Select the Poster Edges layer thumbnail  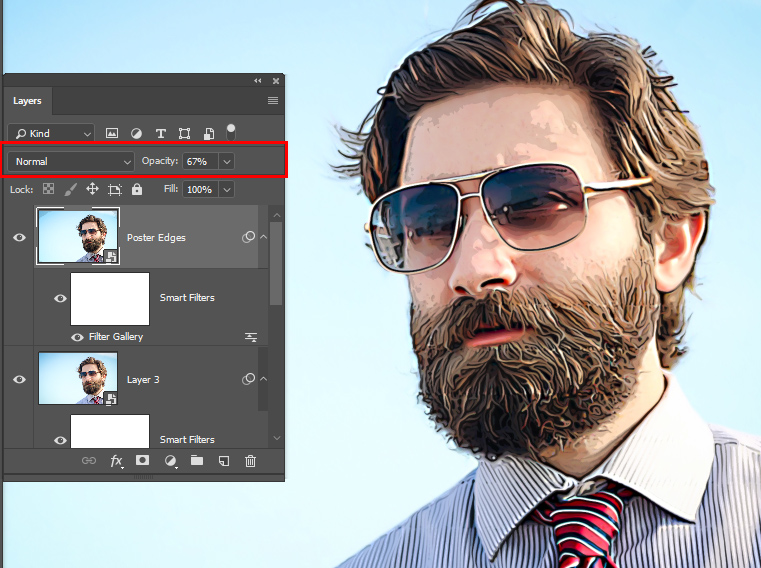[78, 237]
